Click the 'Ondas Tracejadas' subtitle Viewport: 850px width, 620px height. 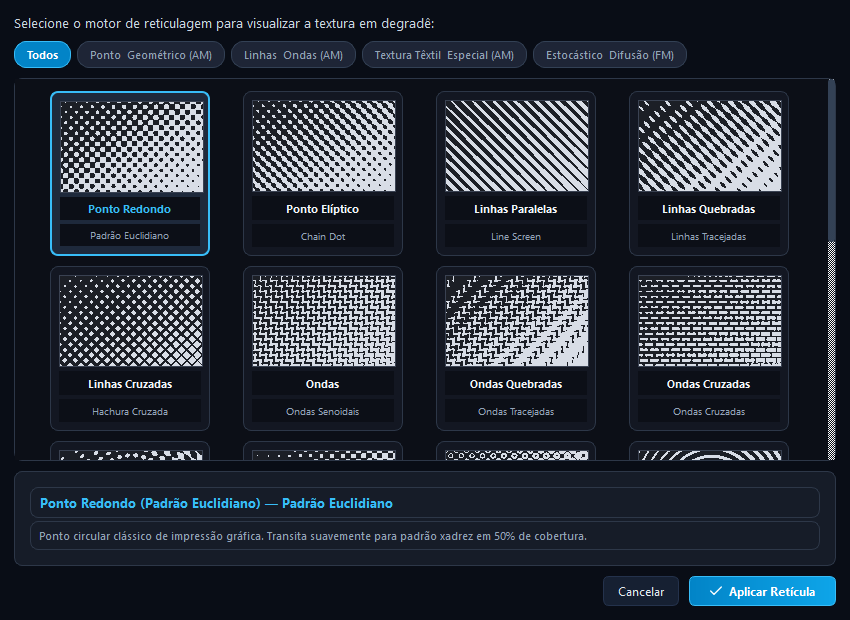516,412
